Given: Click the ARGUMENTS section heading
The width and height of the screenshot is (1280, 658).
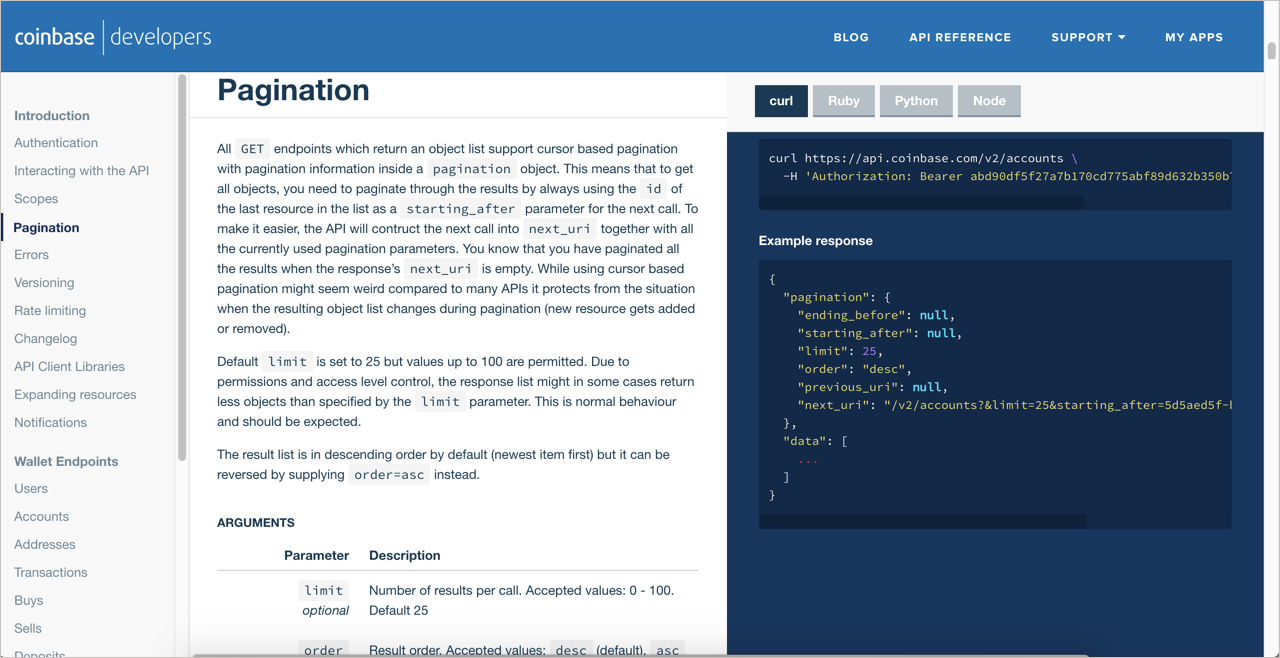Looking at the screenshot, I should click(256, 523).
